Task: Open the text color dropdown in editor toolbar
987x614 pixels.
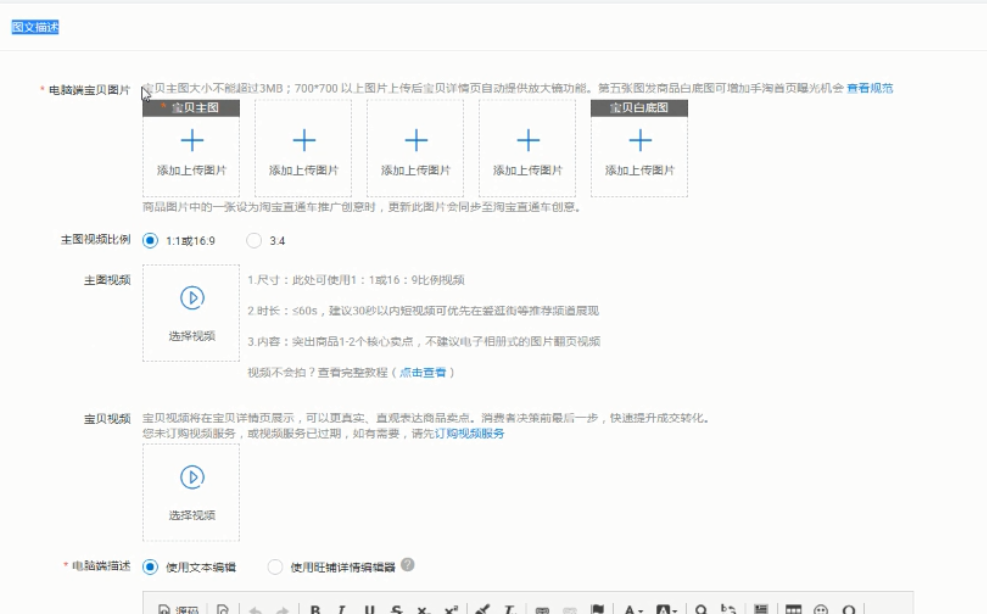Action: [x=633, y=609]
